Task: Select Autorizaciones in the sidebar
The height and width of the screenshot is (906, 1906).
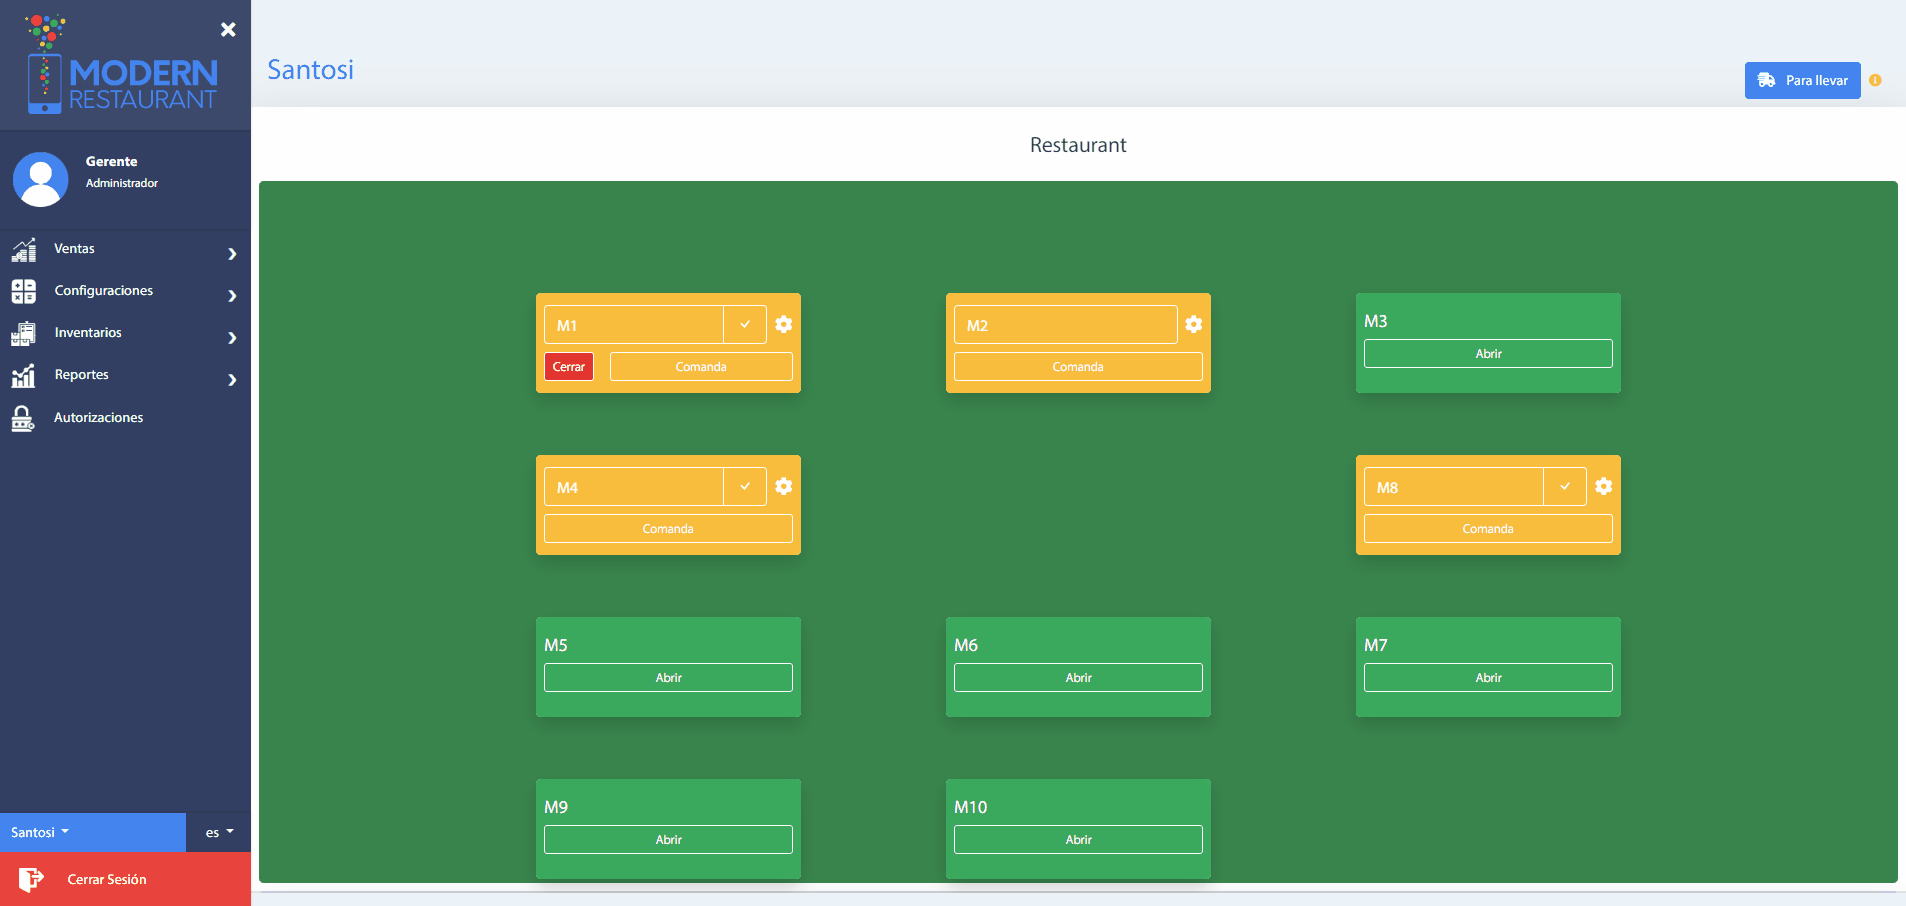Action: click(98, 418)
